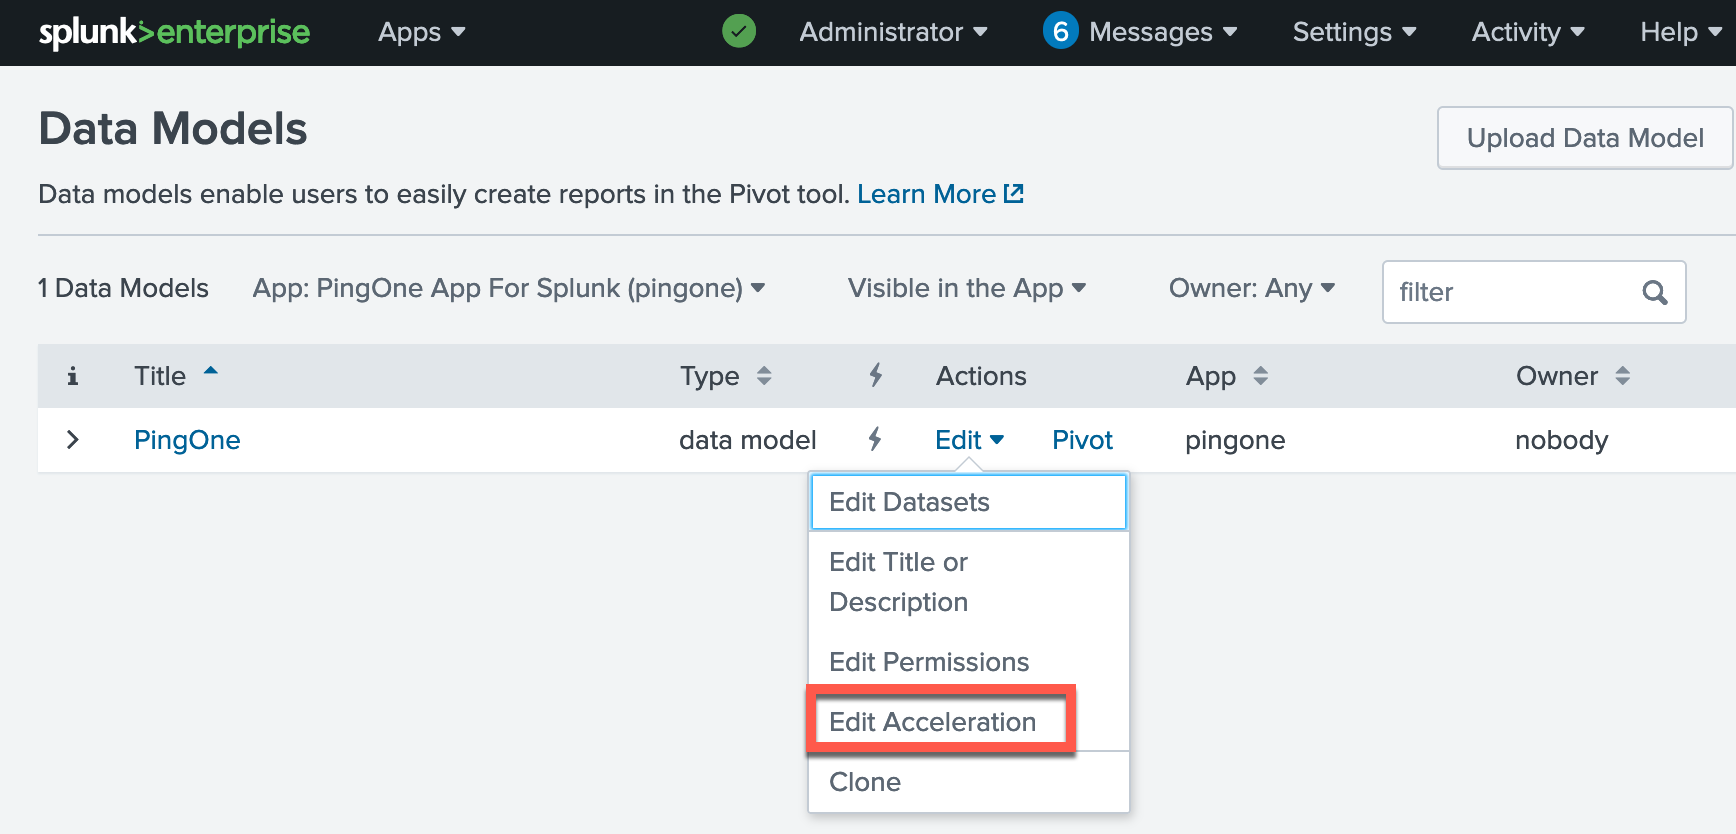Sort by Owner column arrows

(1622, 376)
